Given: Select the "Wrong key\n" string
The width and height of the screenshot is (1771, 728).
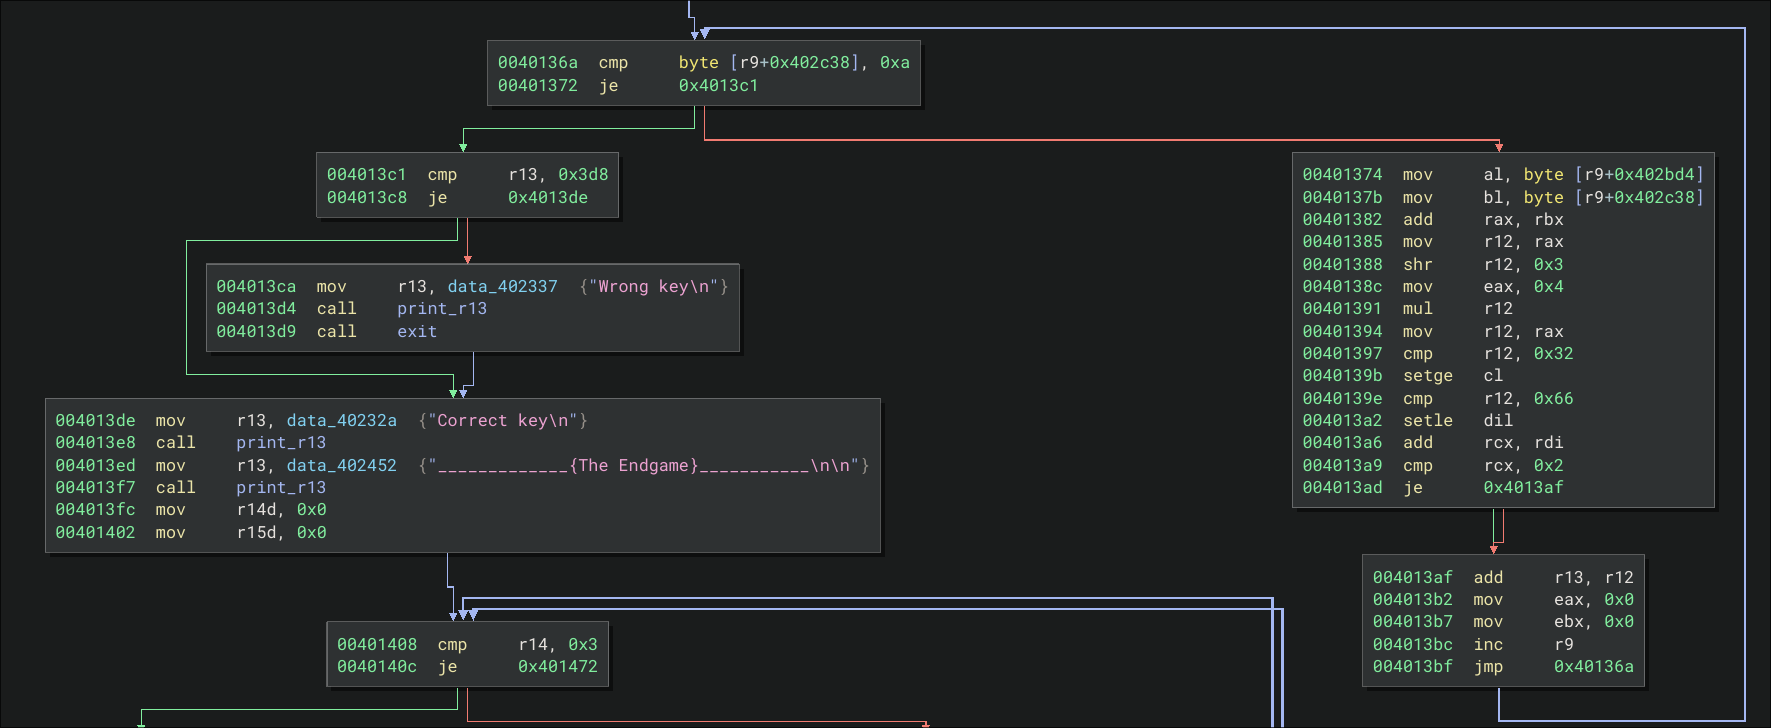Looking at the screenshot, I should [x=654, y=287].
